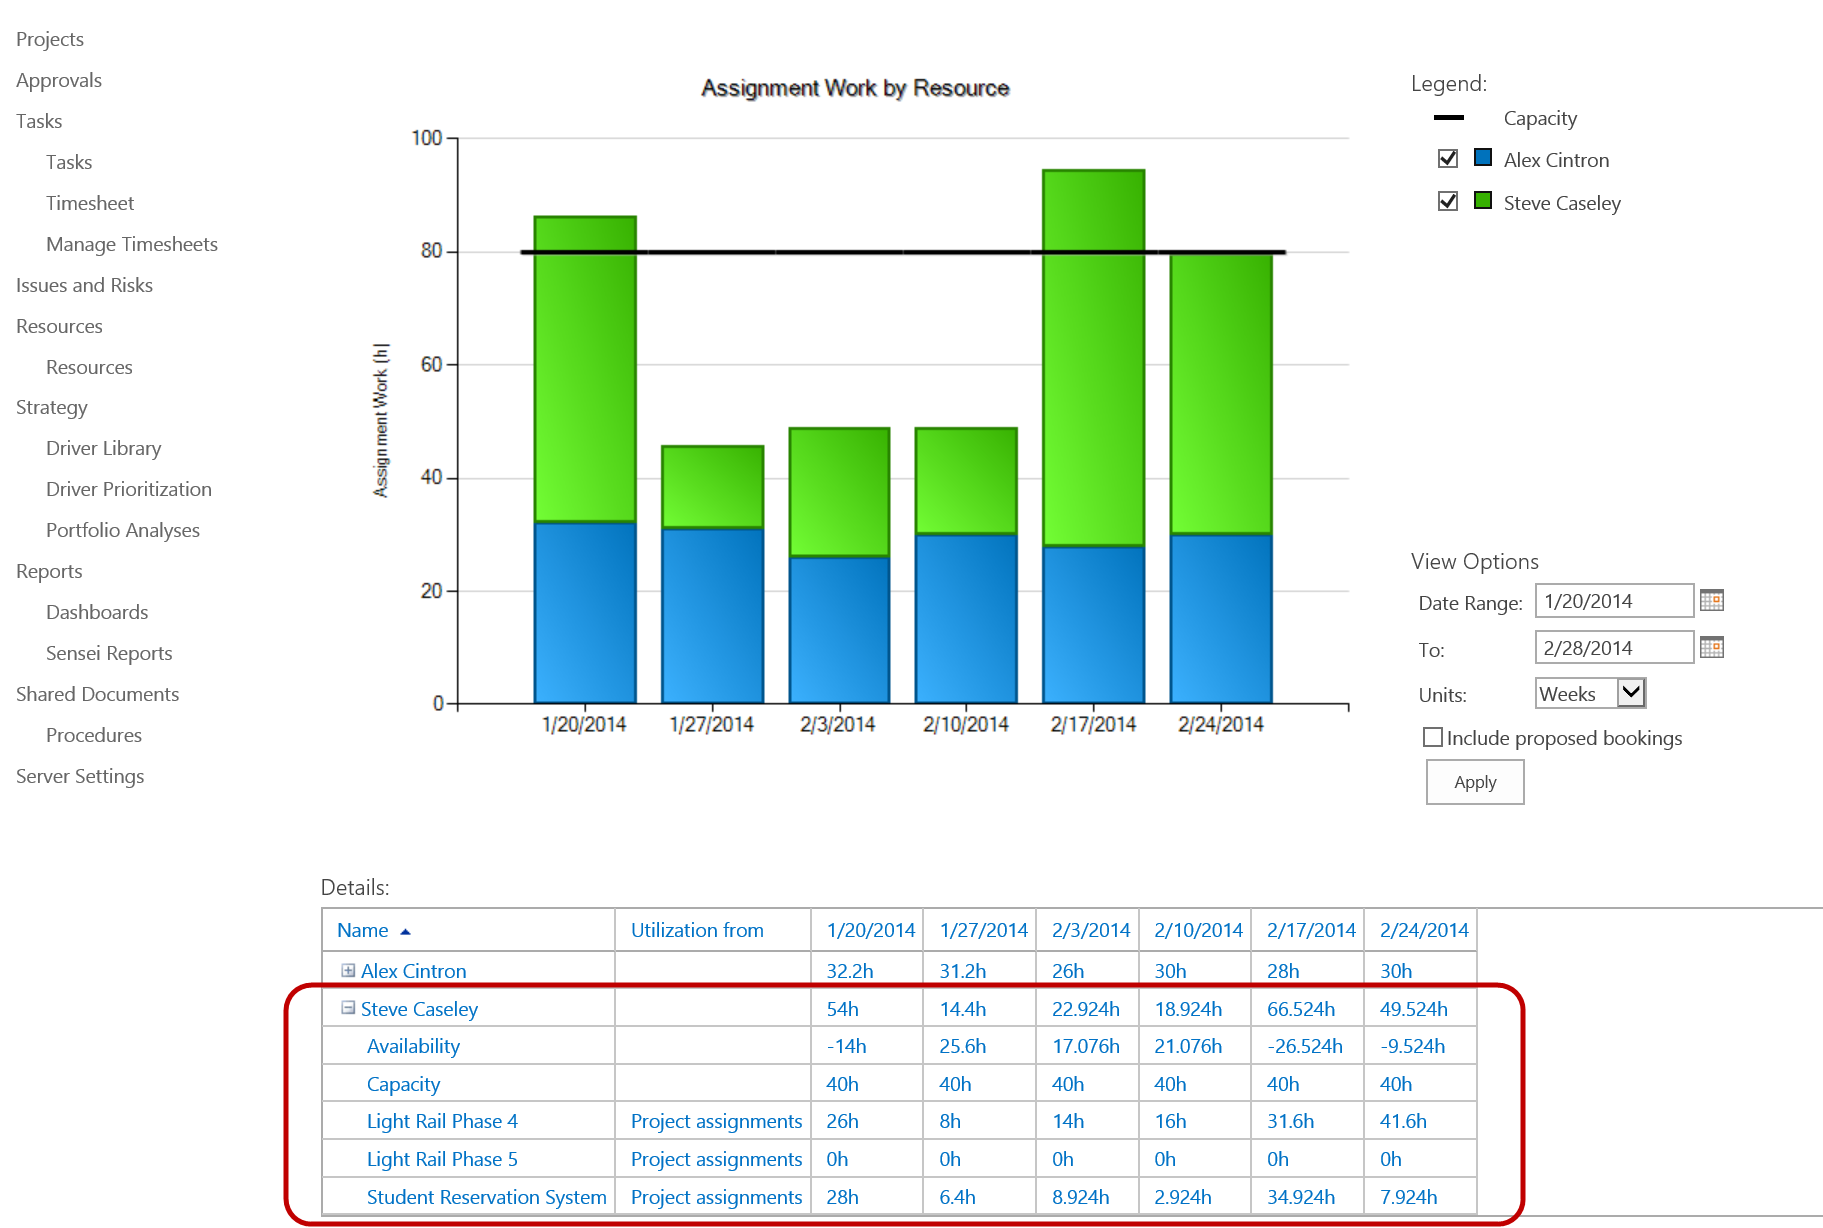Click the Date Range start field
Image resolution: width=1823 pixels, height=1228 pixels.
pyautogui.click(x=1614, y=601)
